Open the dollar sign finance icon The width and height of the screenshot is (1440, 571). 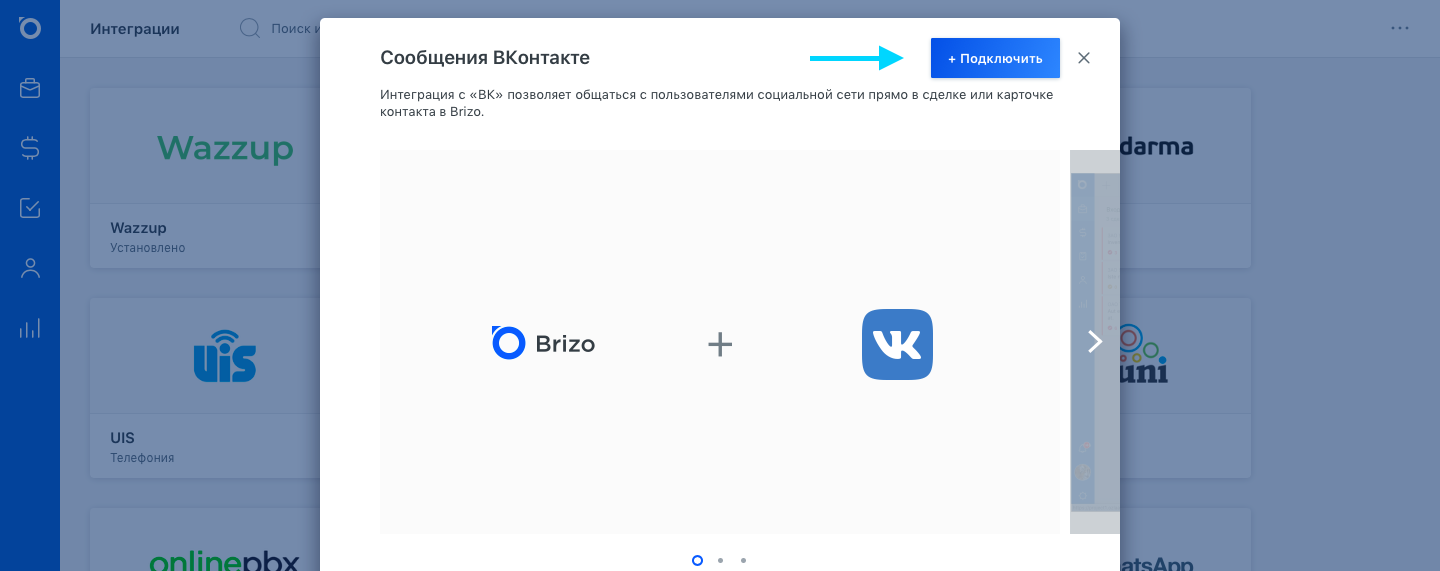point(30,148)
